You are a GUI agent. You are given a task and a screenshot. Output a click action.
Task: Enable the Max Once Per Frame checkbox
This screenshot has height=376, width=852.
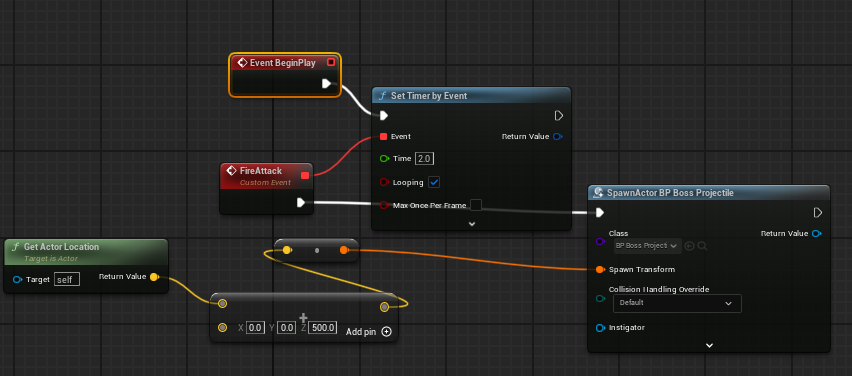point(476,205)
